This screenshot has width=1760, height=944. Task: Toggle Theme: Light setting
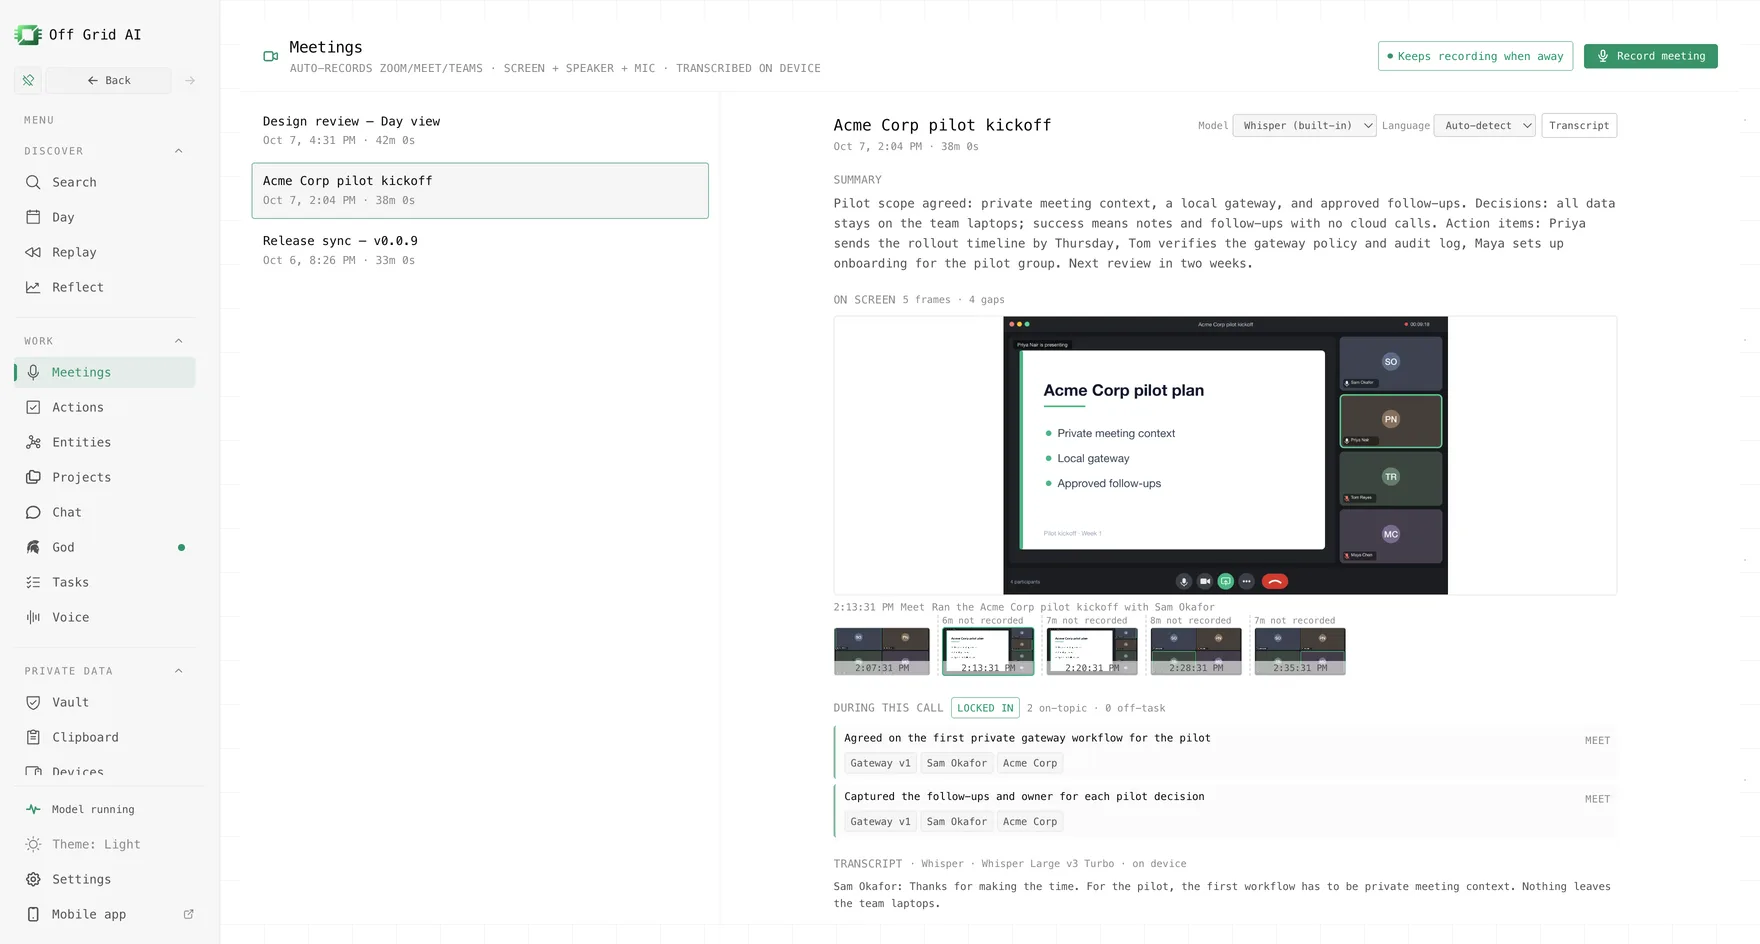coord(105,844)
